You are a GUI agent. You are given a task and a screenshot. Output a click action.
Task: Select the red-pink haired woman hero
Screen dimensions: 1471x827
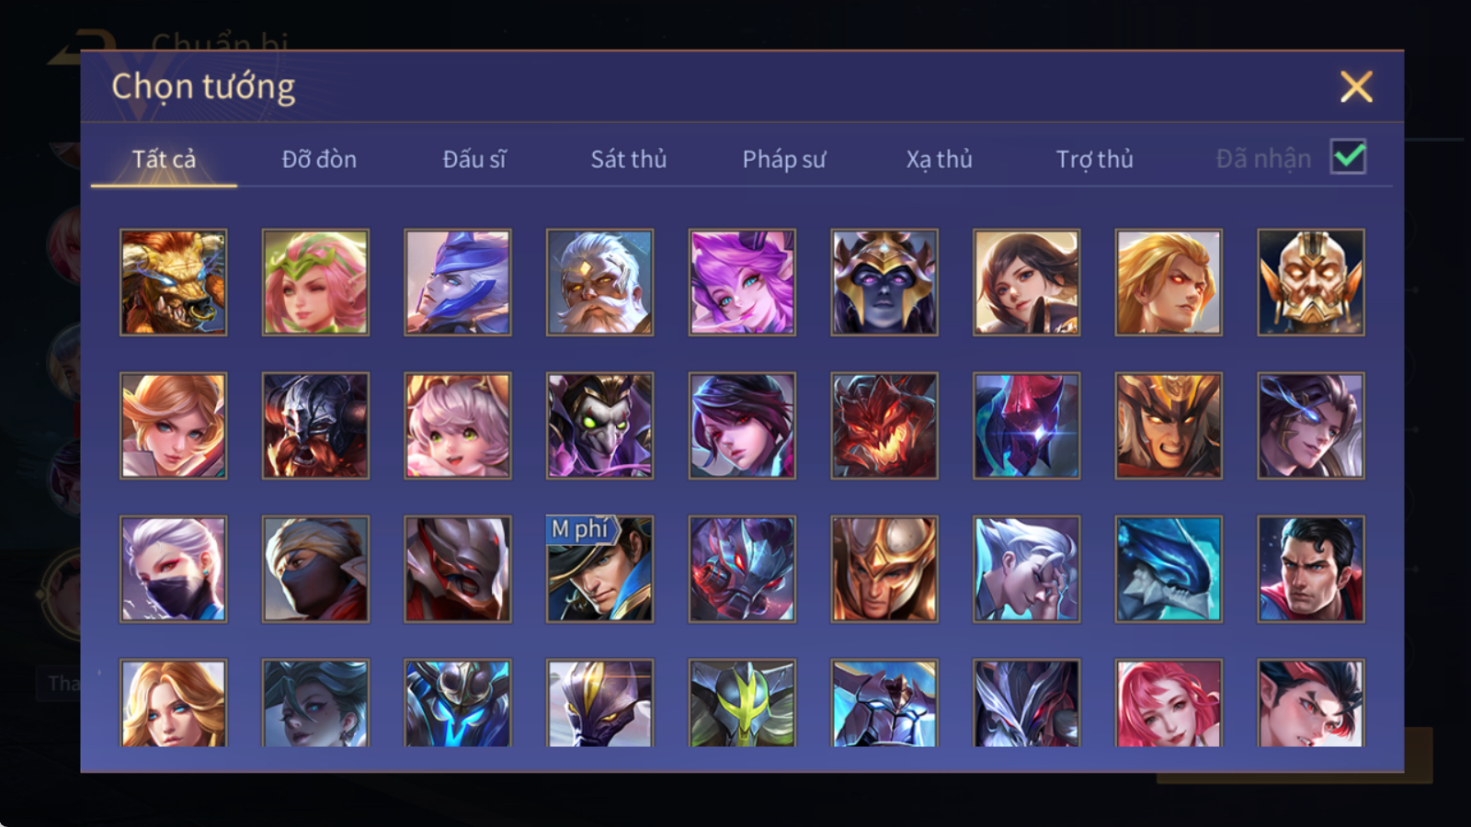click(x=1169, y=703)
